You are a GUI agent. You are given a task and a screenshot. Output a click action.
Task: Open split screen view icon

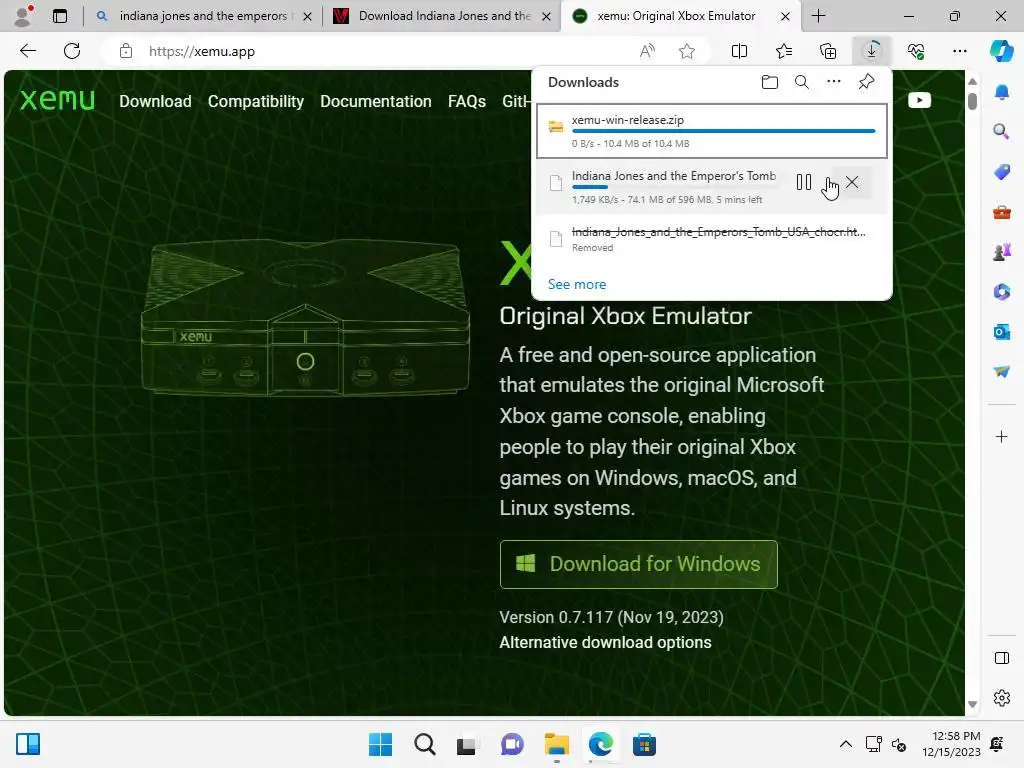(739, 51)
